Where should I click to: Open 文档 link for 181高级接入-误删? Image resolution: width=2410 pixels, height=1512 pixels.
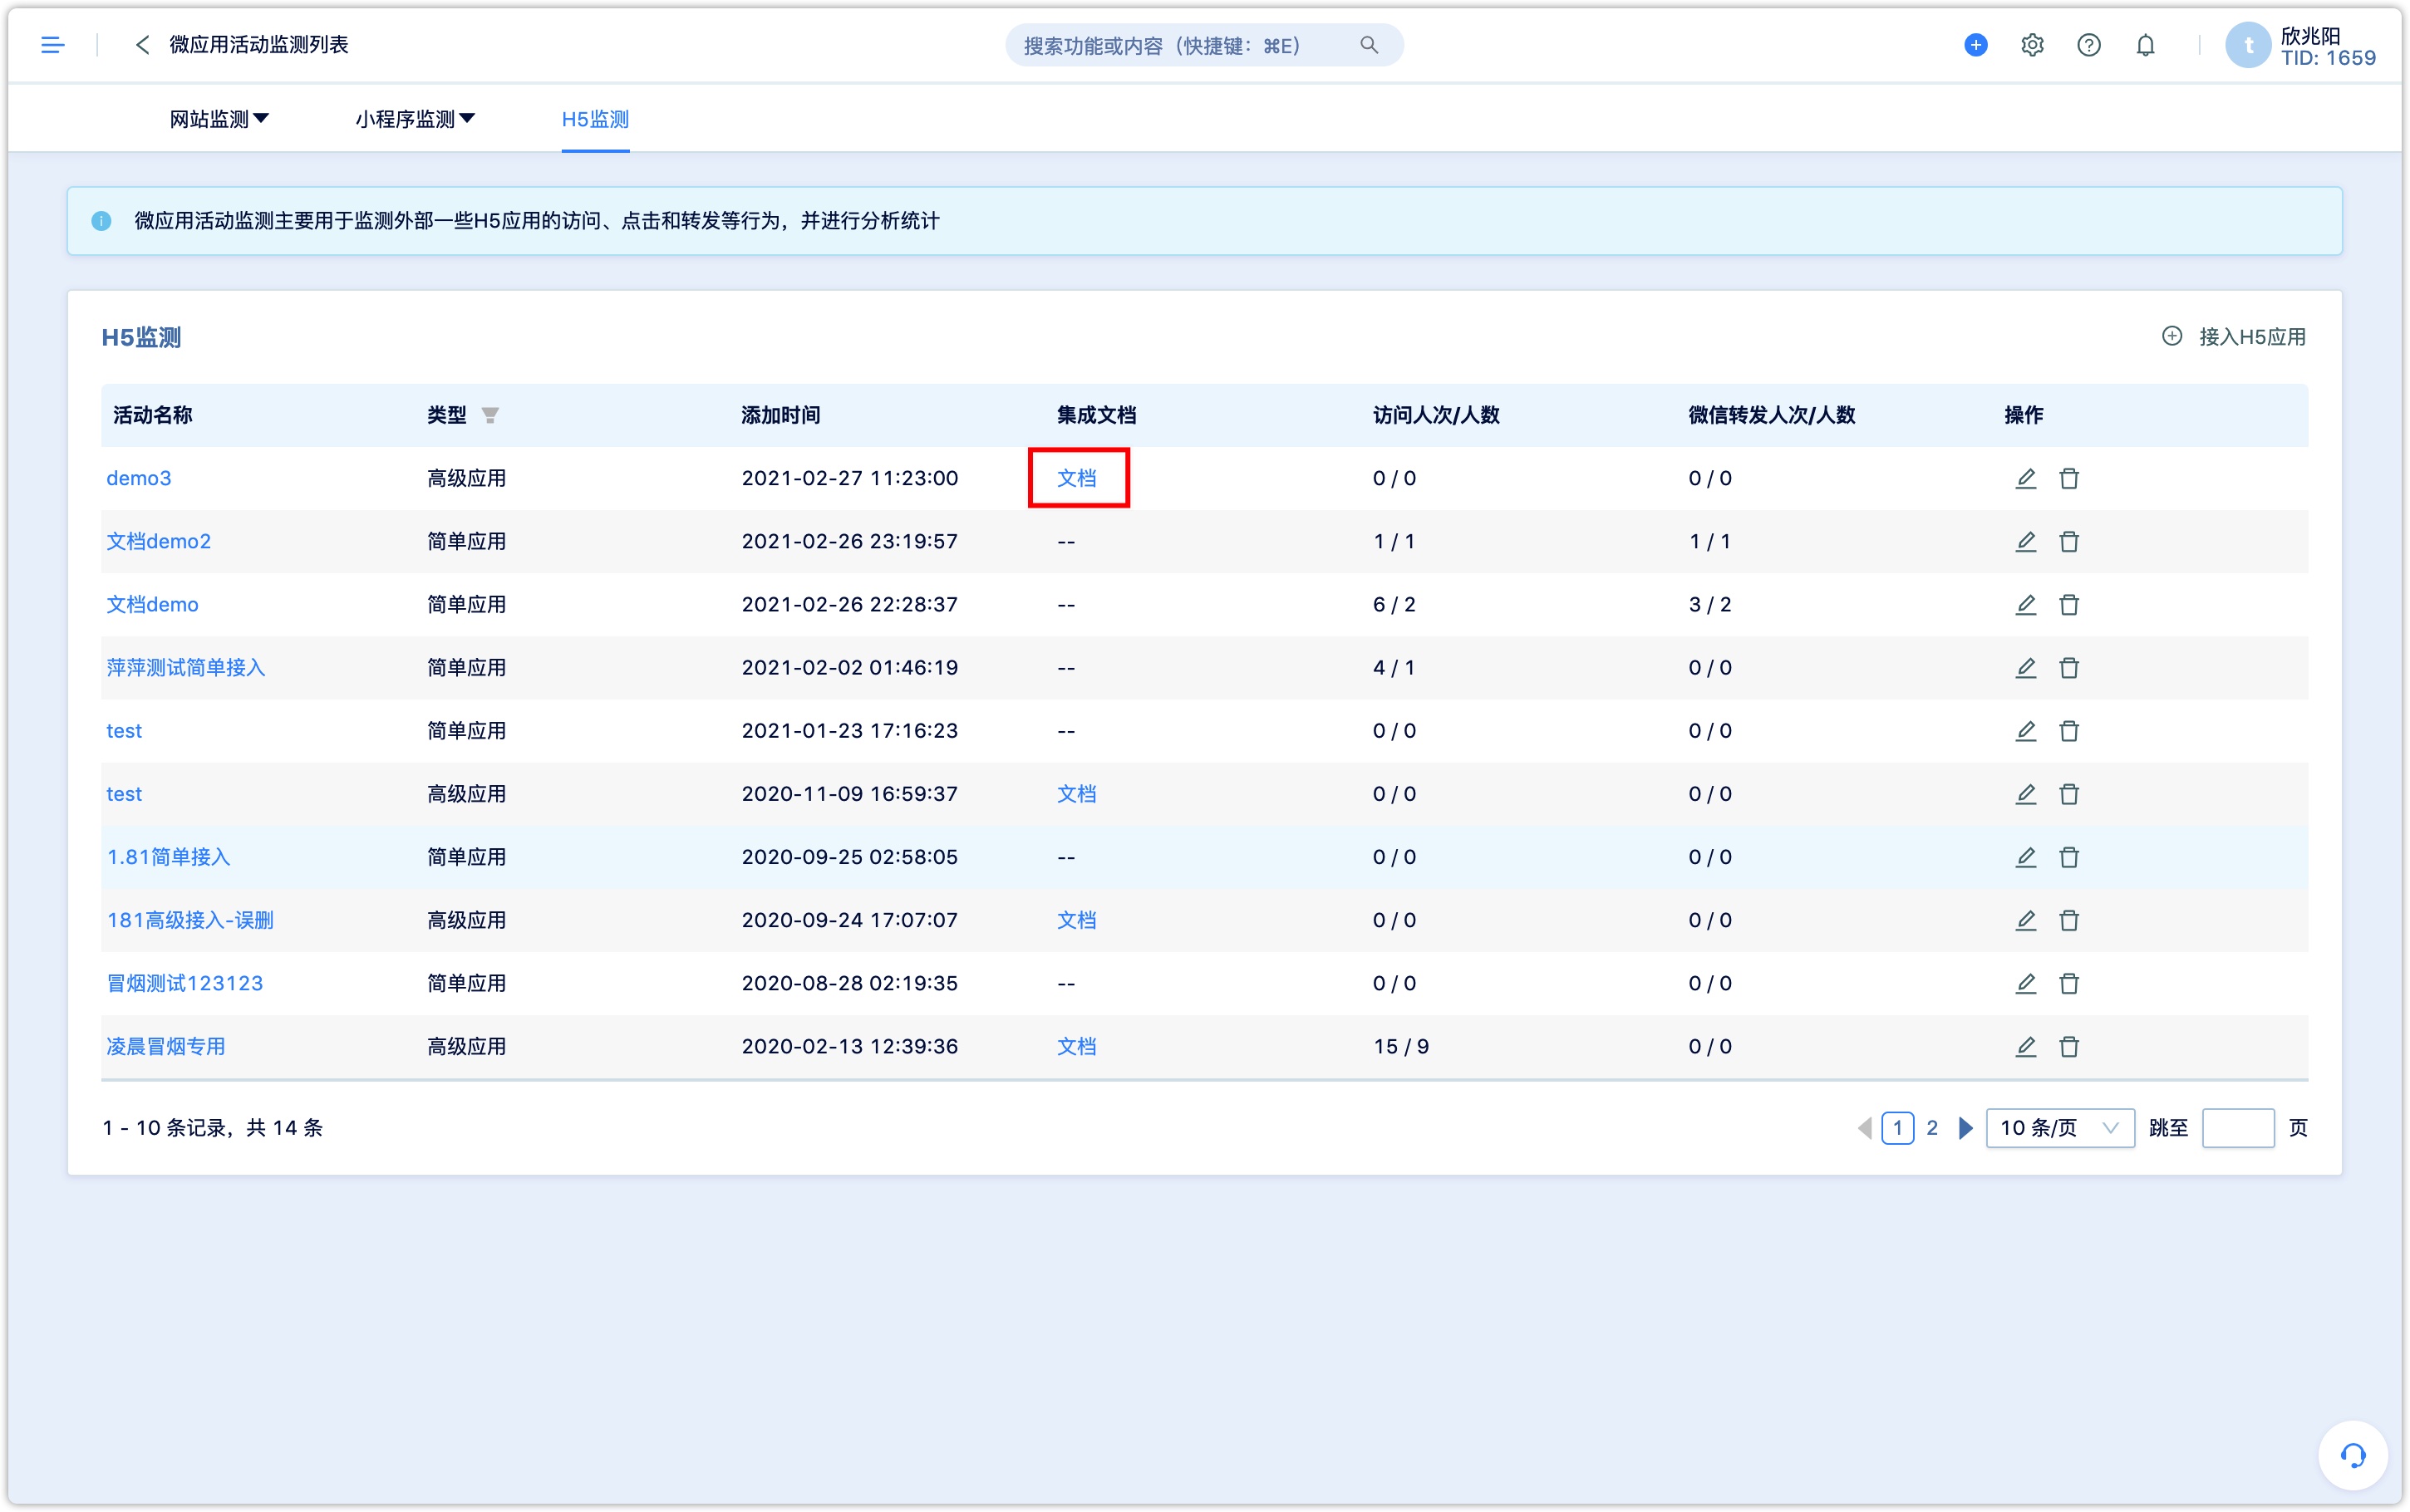[1077, 920]
